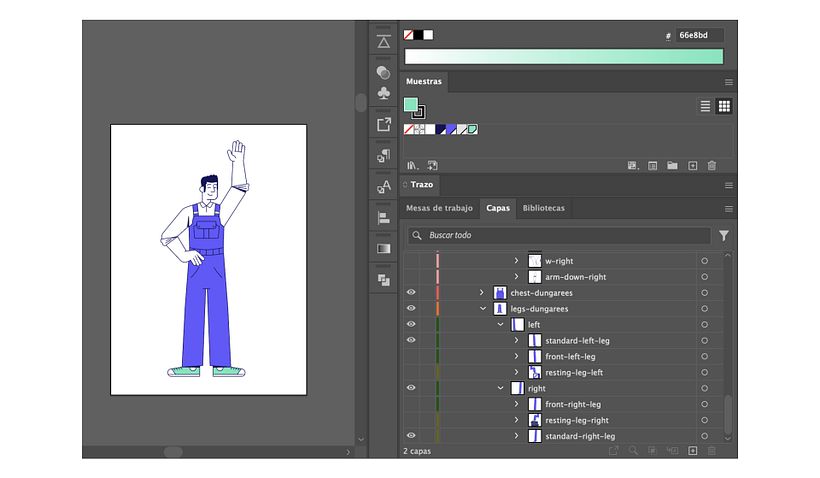Collapse the legs-dungarees layer
Screen dimensions: 820x478
pyautogui.click(x=483, y=309)
